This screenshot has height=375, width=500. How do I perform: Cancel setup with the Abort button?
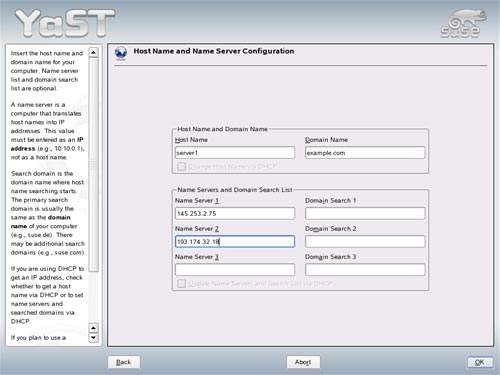pyautogui.click(x=303, y=362)
